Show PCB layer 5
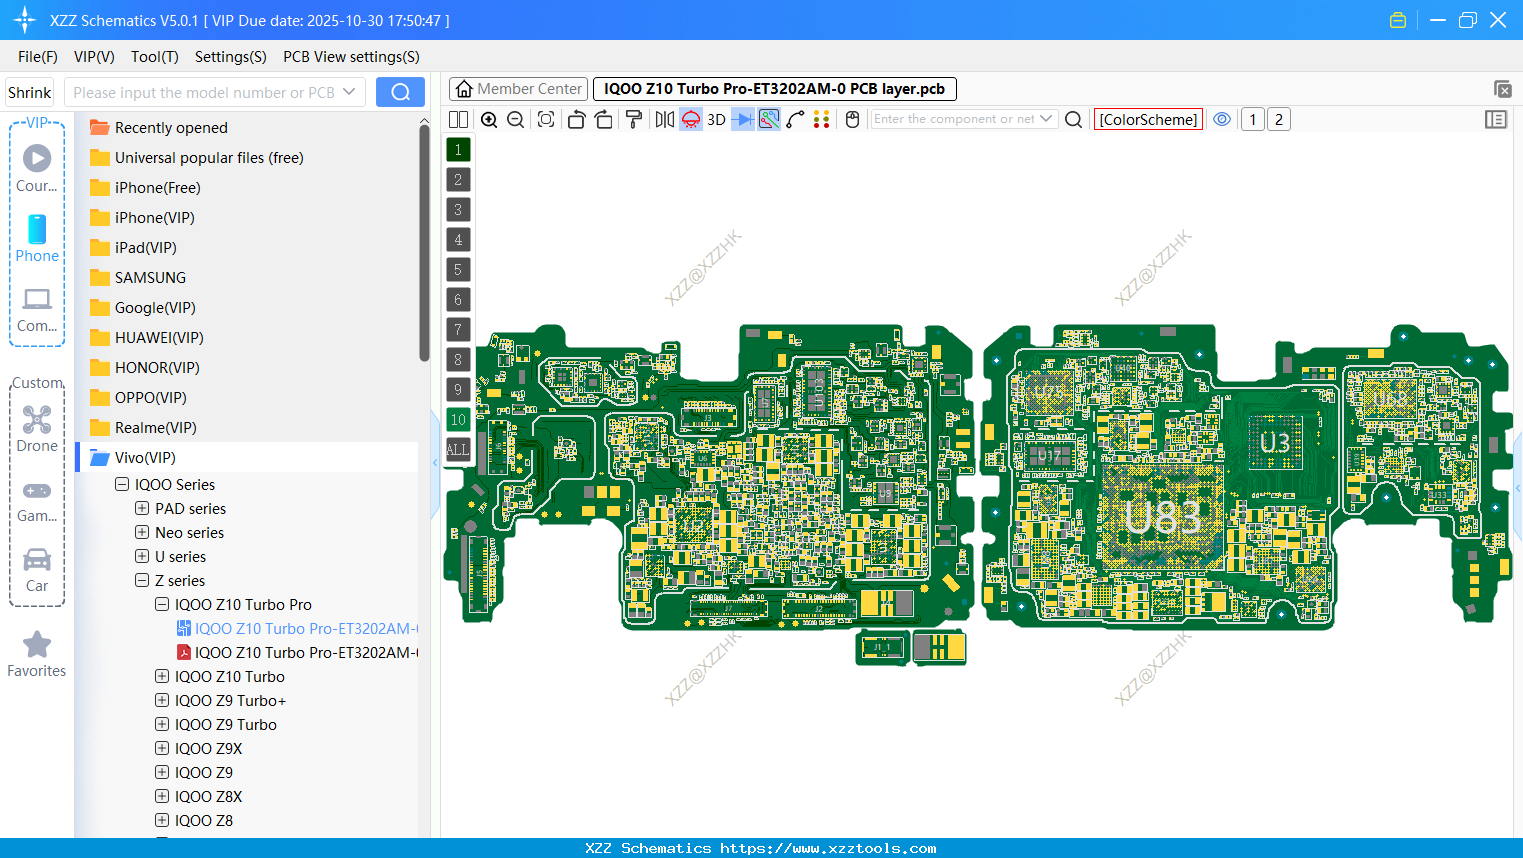The width and height of the screenshot is (1523, 858). pyautogui.click(x=458, y=269)
